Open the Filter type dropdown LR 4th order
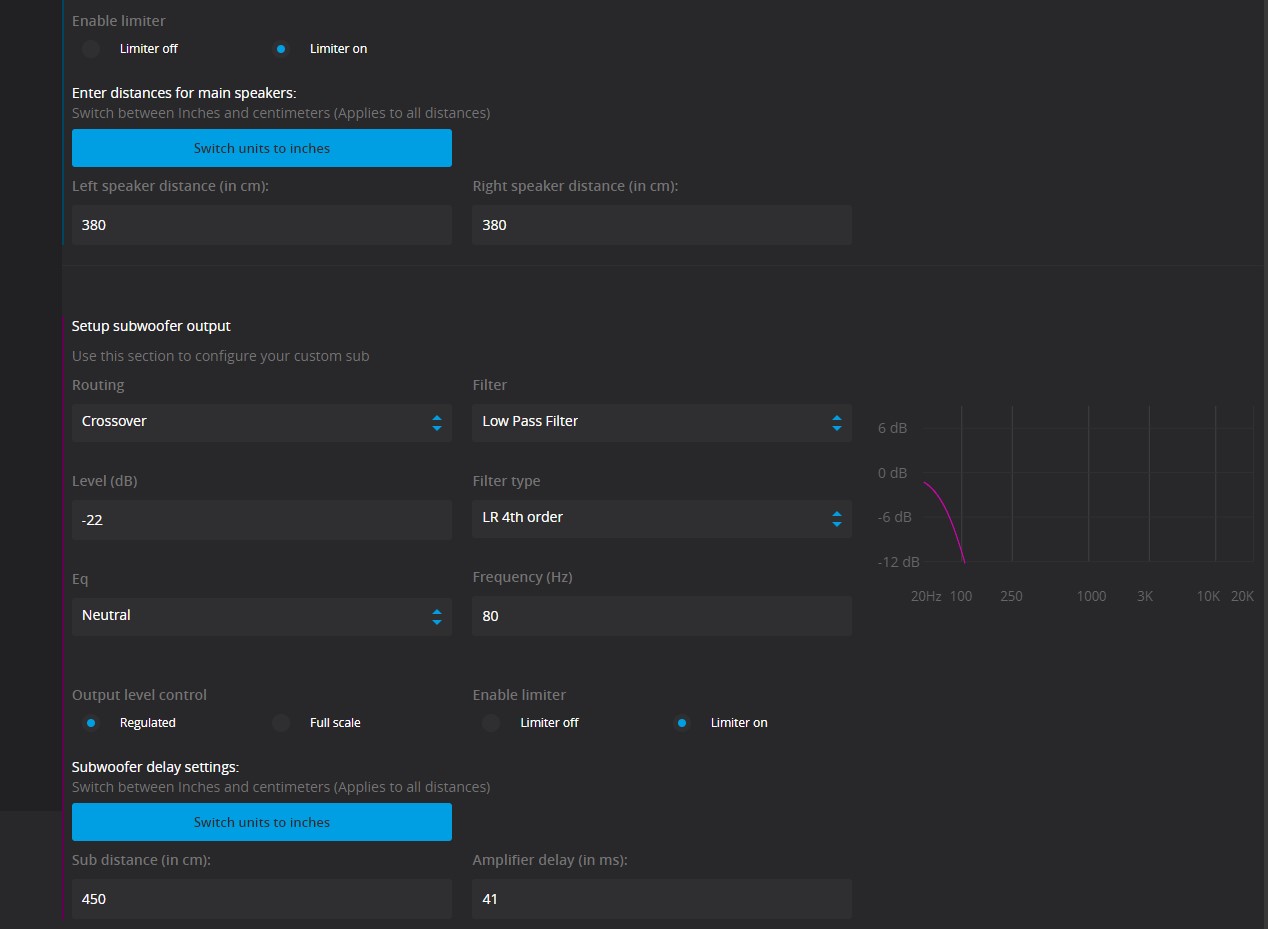Viewport: 1268px width, 929px height. [x=662, y=518]
